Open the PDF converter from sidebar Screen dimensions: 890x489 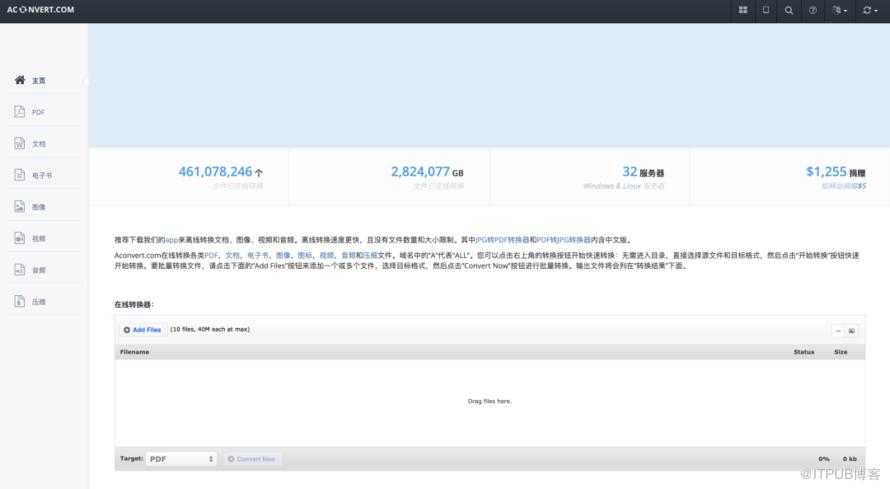click(38, 112)
